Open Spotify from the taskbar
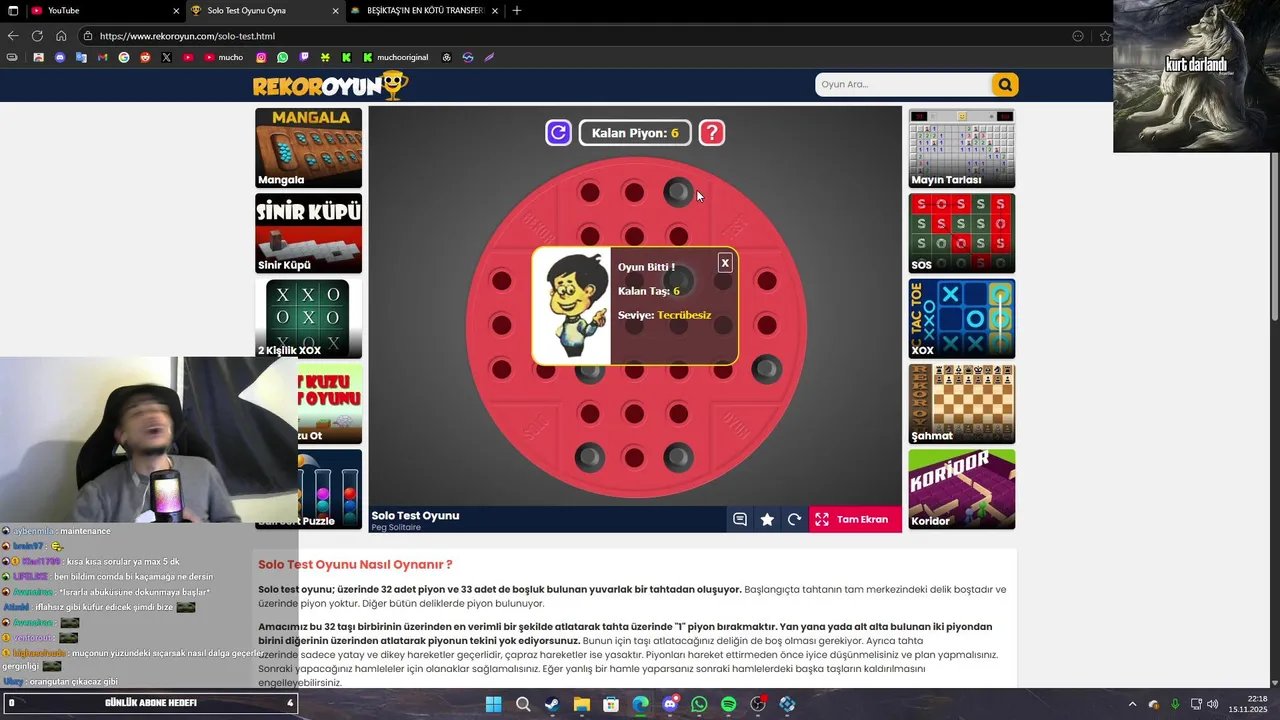Viewport: 1280px width, 720px height. coord(729,704)
